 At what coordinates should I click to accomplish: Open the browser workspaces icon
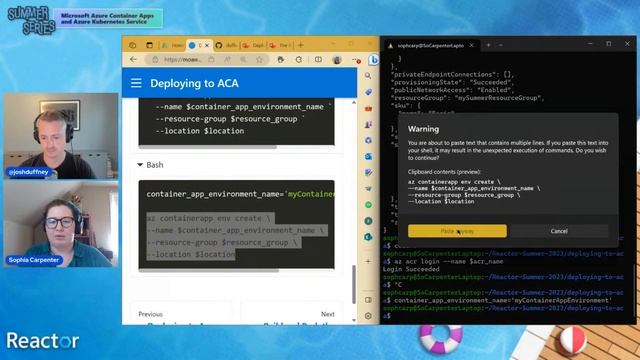(x=133, y=45)
